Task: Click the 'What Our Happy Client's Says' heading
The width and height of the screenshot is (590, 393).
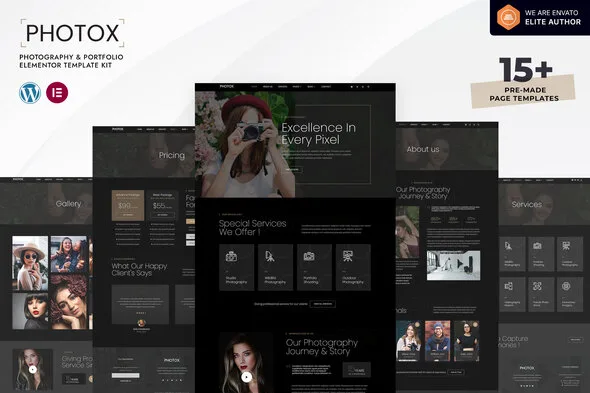Action: 139,270
